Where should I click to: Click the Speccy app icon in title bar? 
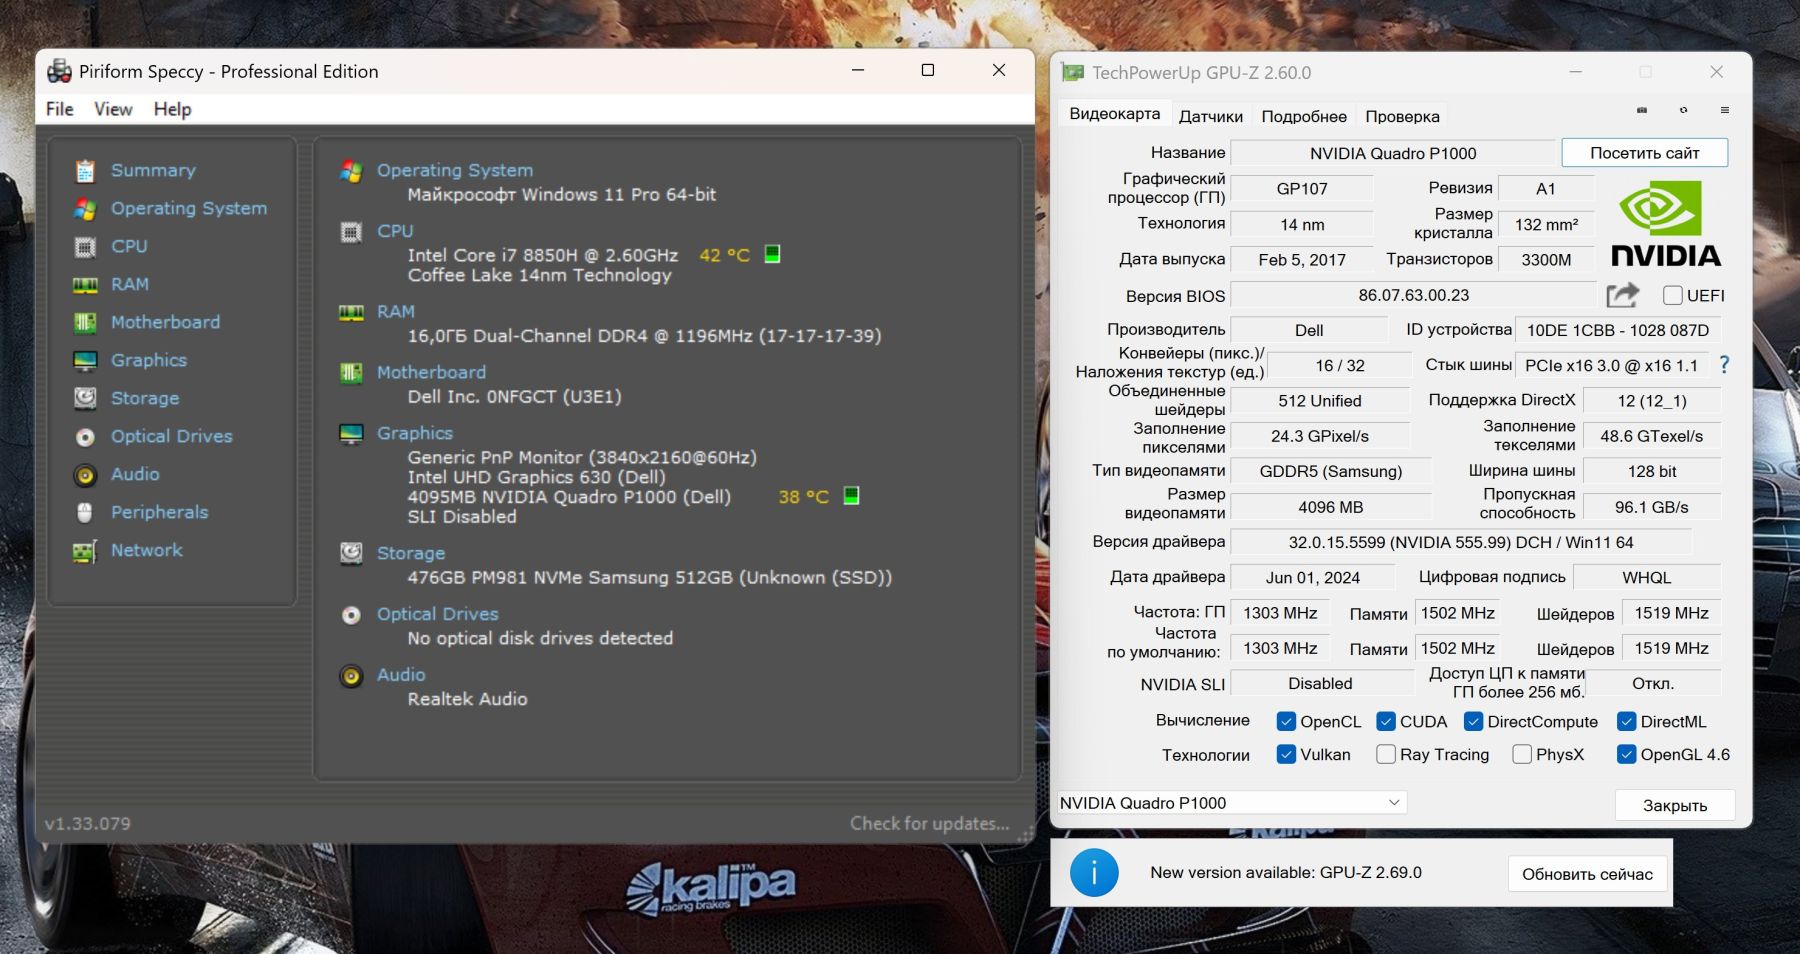point(60,71)
